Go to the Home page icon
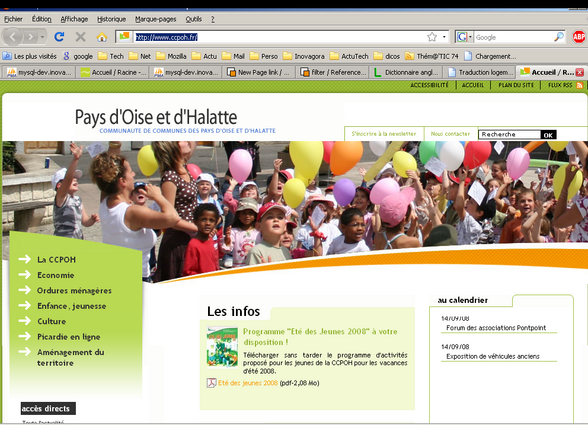 pos(102,37)
